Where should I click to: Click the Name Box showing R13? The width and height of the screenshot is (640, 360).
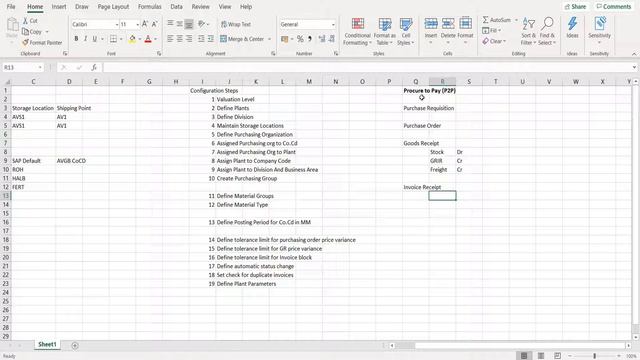click(22, 67)
